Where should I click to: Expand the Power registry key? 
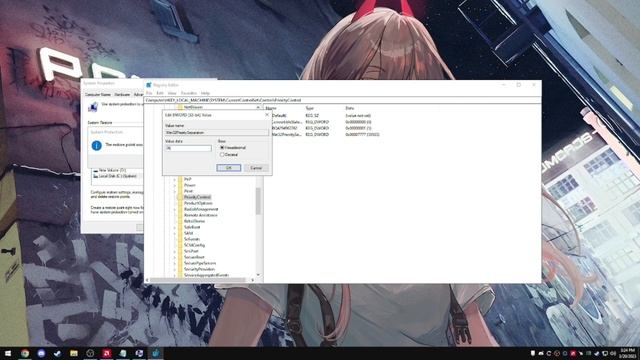(175, 185)
